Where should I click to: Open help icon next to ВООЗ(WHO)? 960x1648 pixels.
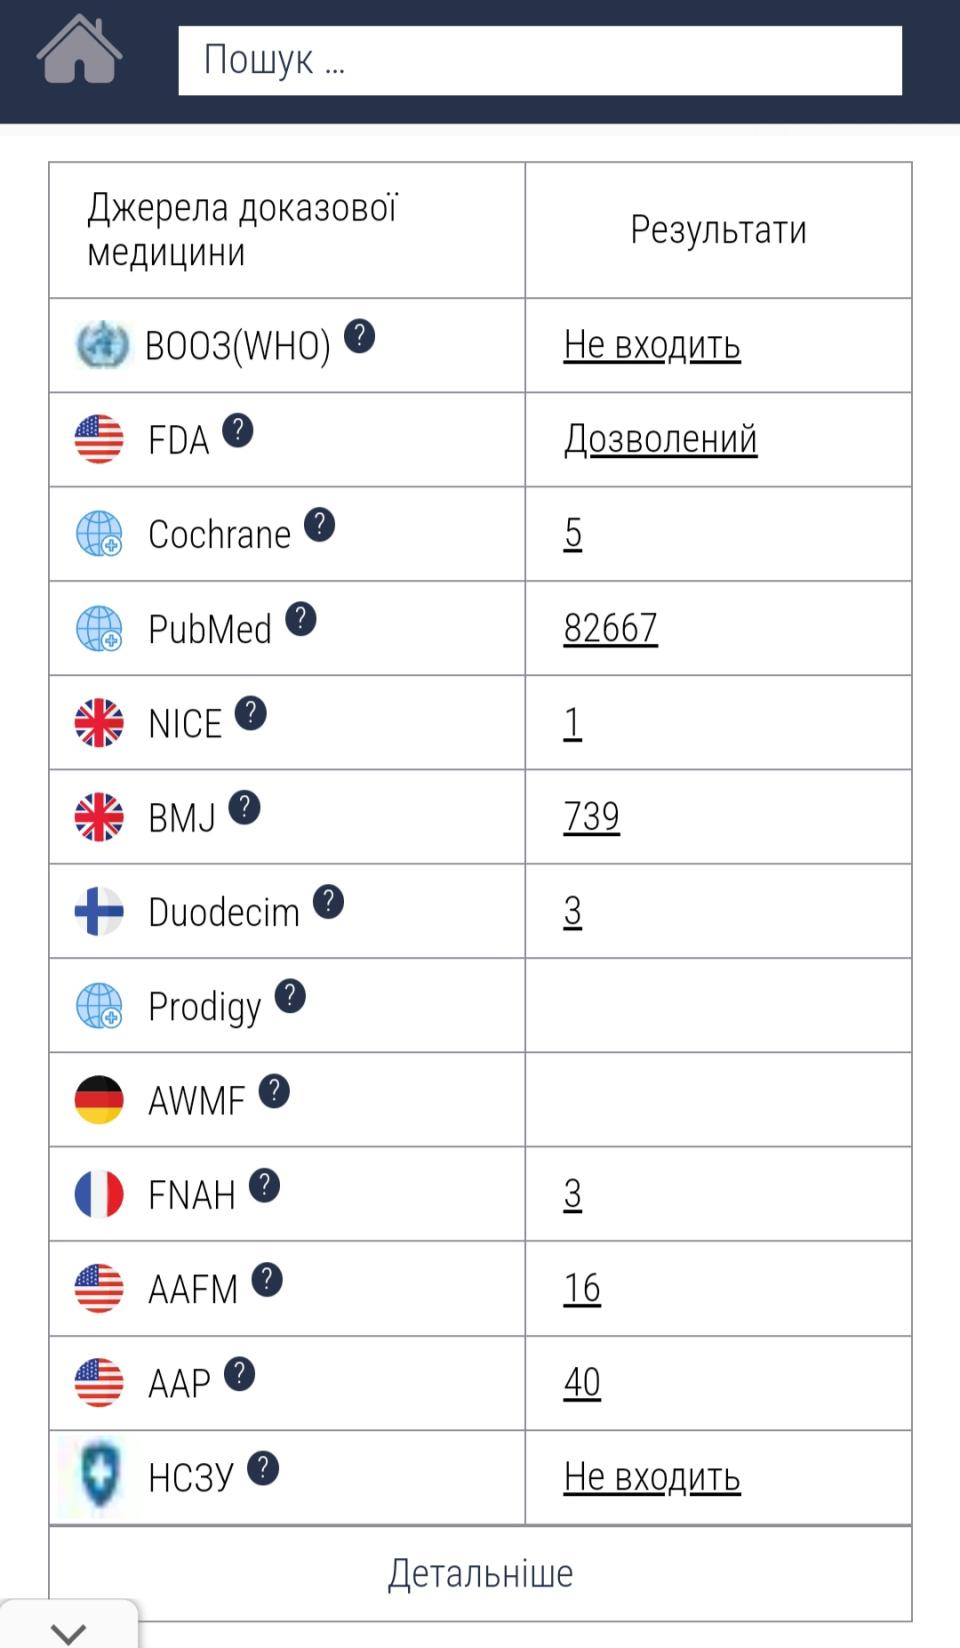tap(360, 336)
